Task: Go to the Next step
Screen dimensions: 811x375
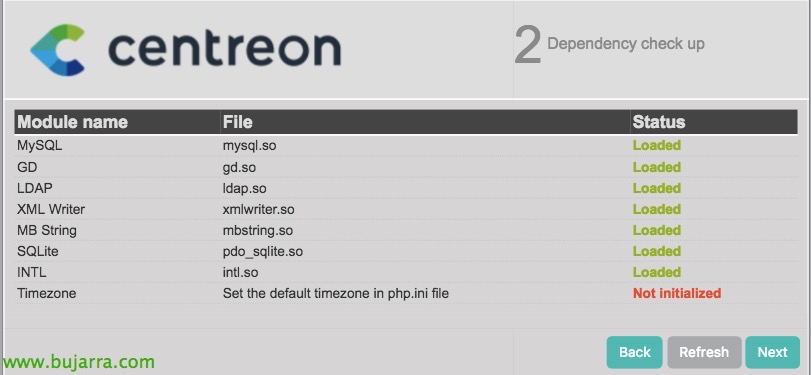Action: coord(772,352)
